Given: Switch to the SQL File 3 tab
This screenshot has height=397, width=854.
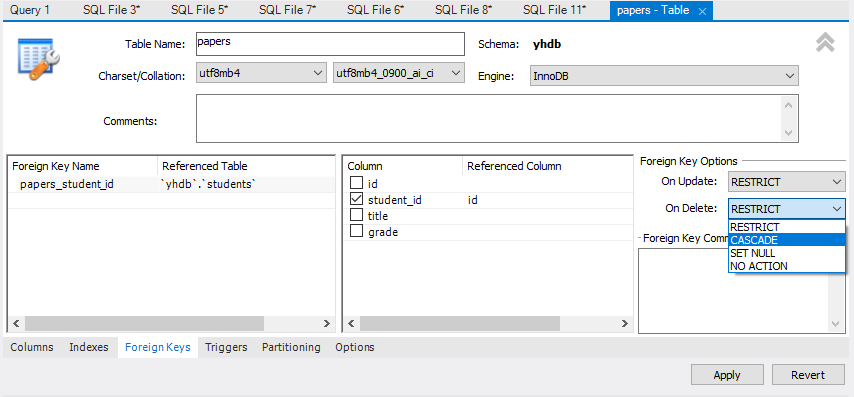Looking at the screenshot, I should pyautogui.click(x=112, y=10).
